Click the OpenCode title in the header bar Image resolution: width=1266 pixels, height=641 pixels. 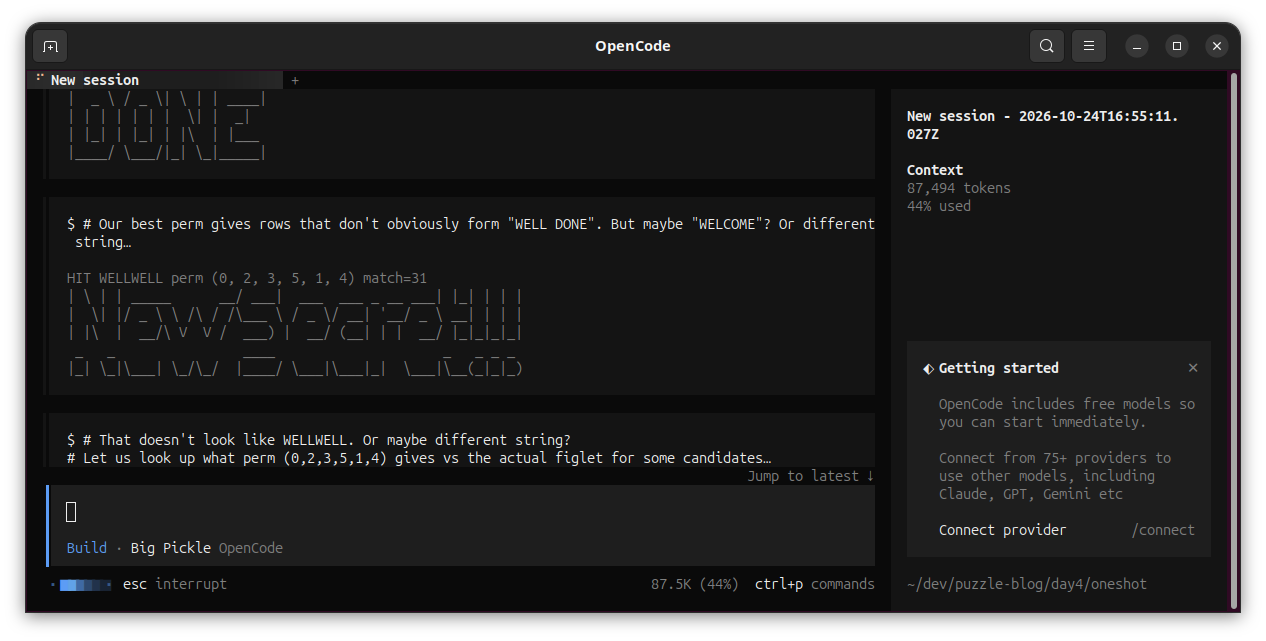pos(633,46)
